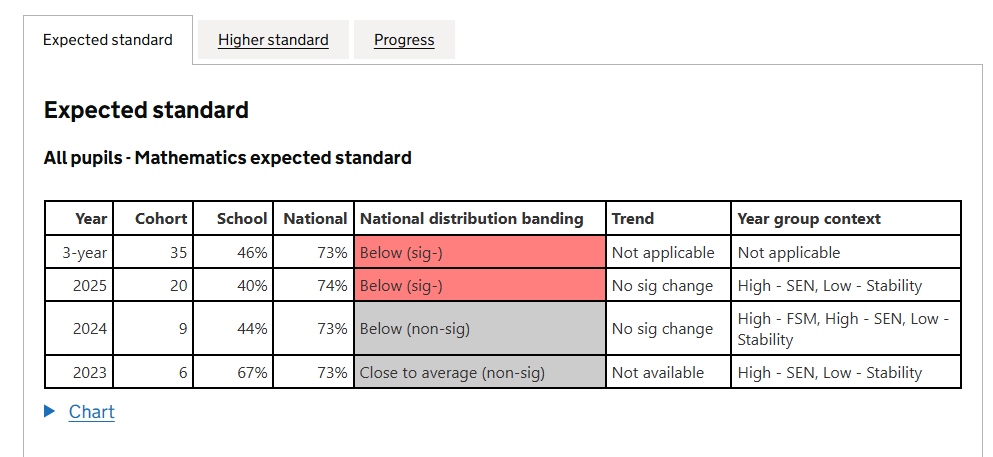Screen dimensions: 993x457
Task: Click the grey Close to average cell
Action: pyautogui.click(x=480, y=373)
